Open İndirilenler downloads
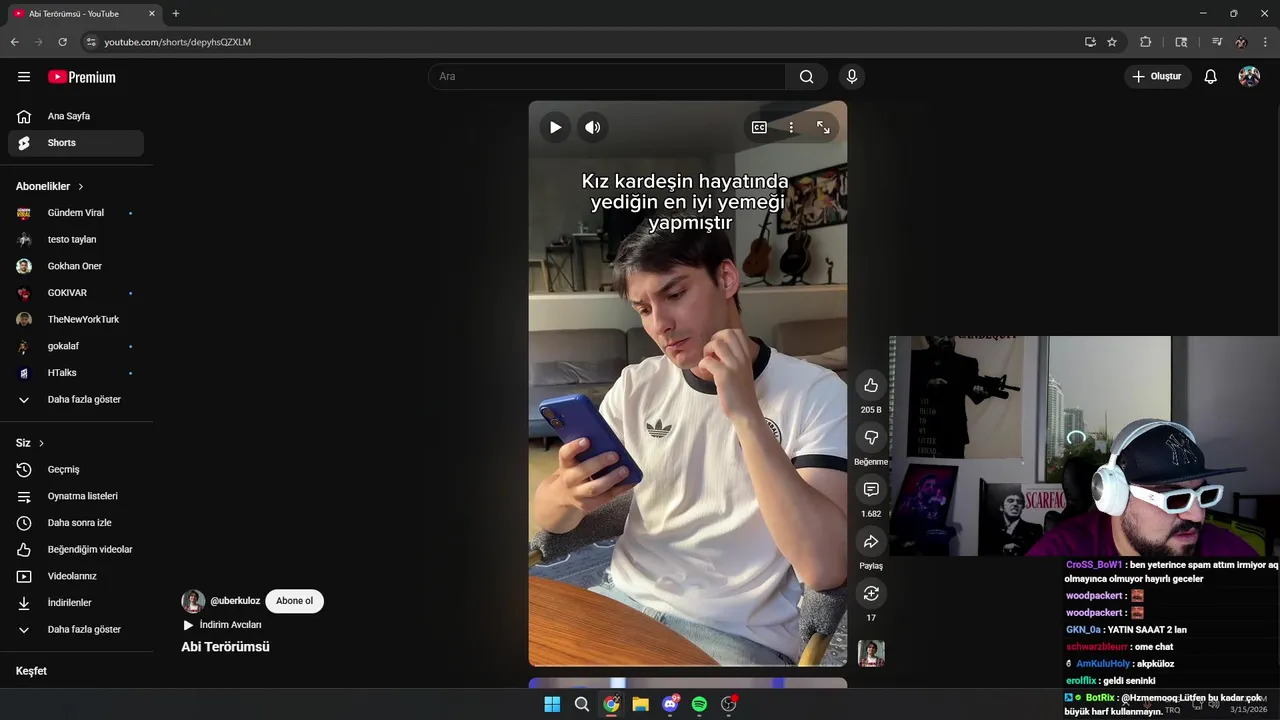Image resolution: width=1280 pixels, height=720 pixels. coord(76,603)
